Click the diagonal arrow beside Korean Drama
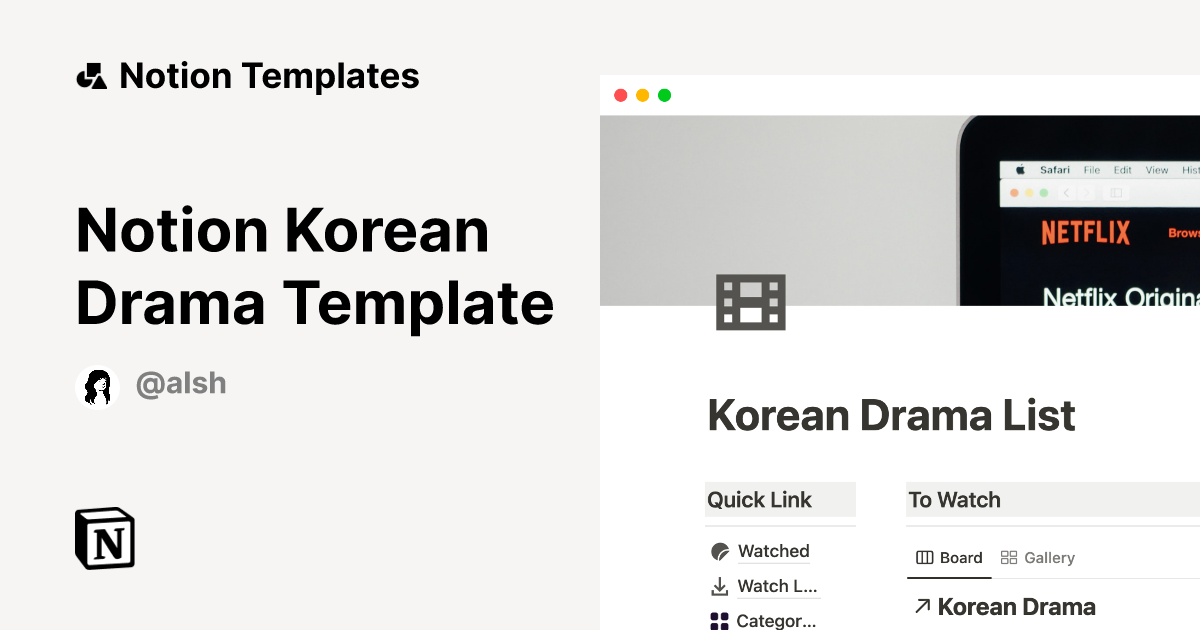 [x=921, y=606]
